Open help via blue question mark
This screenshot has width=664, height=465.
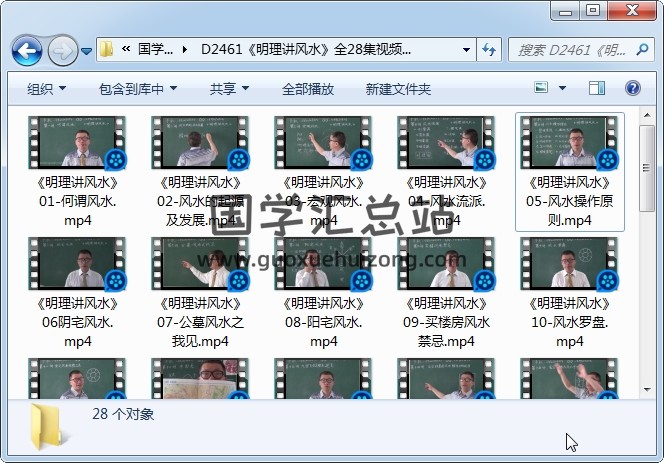632,89
